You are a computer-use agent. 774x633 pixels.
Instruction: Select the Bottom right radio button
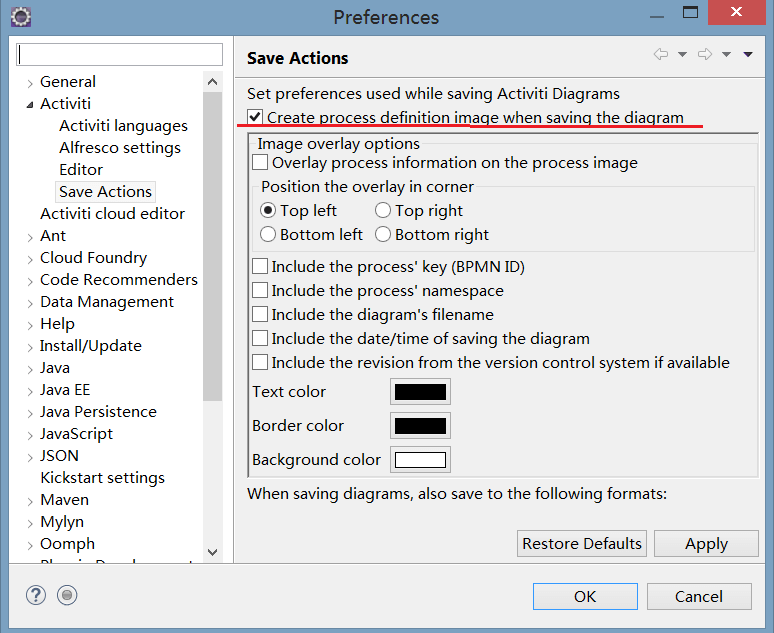tap(383, 235)
